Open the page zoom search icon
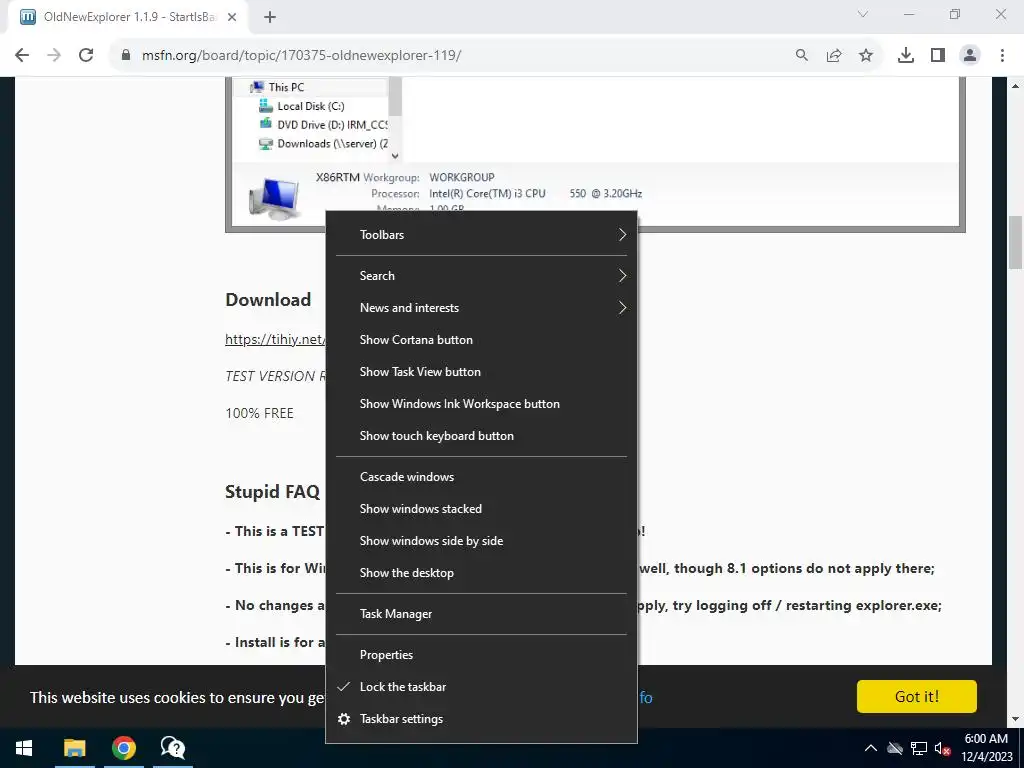The image size is (1024, 768). [x=801, y=55]
